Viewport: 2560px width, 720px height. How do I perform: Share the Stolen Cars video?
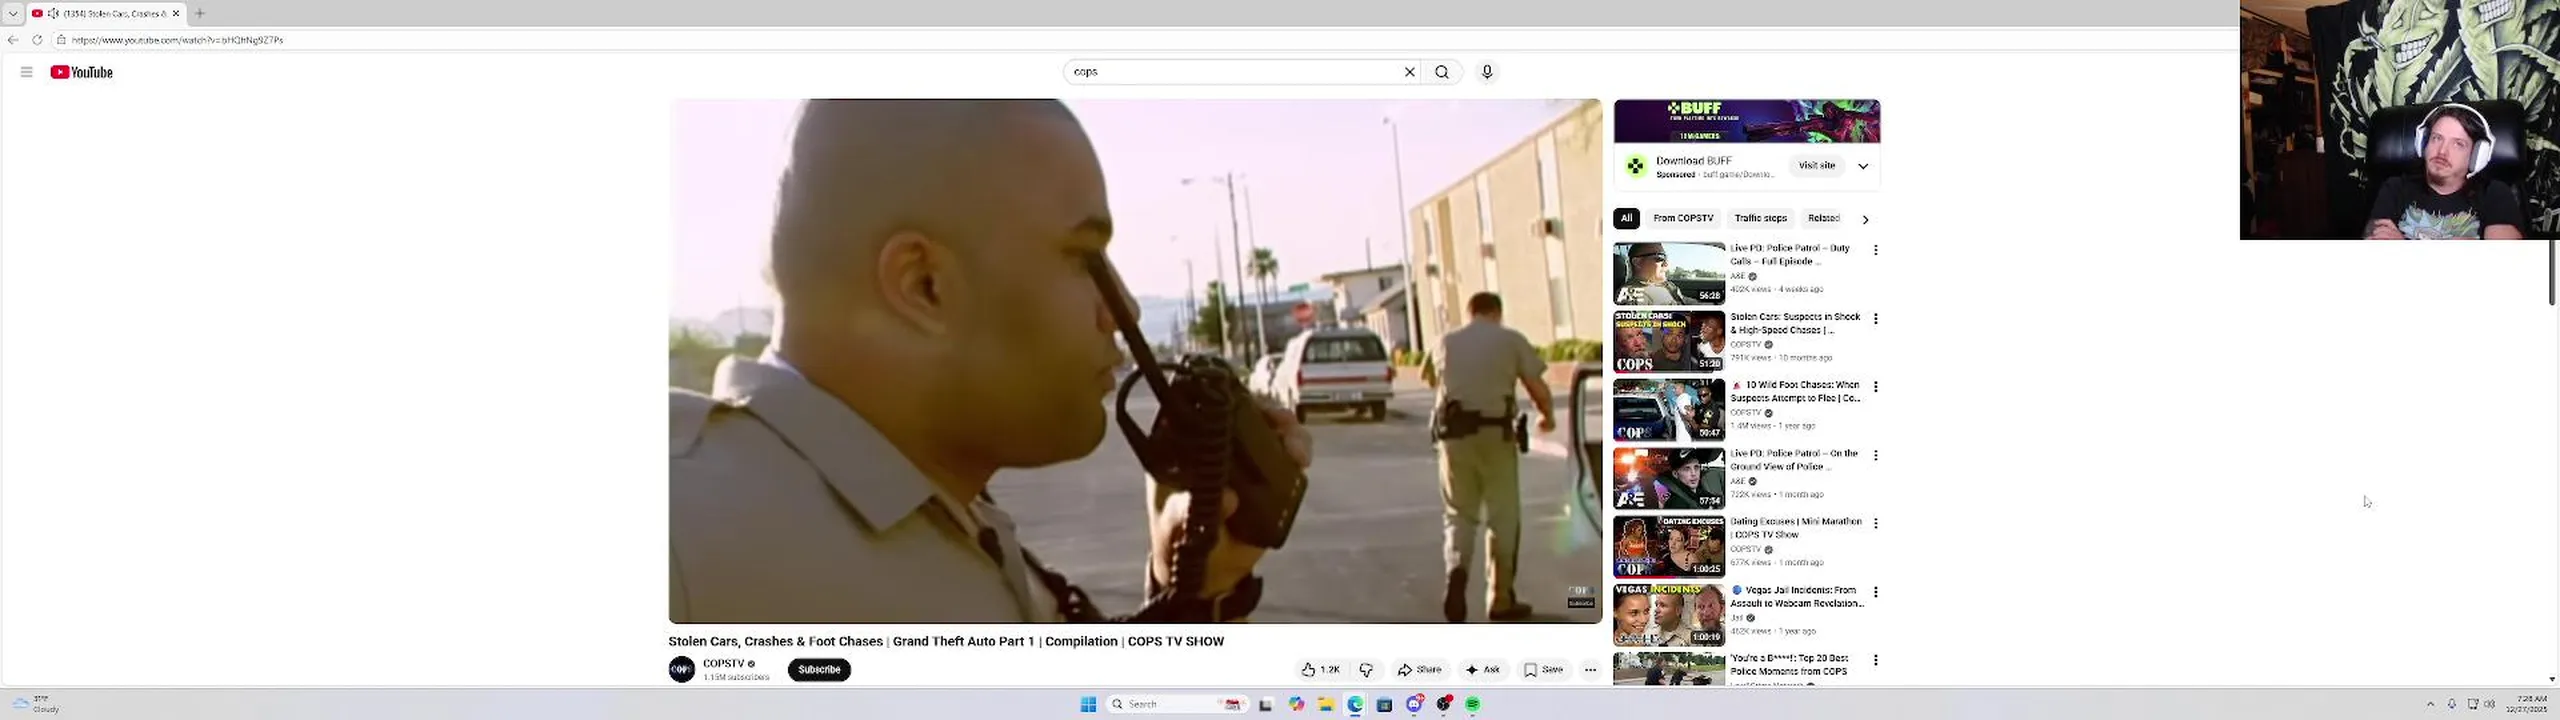coord(1419,670)
